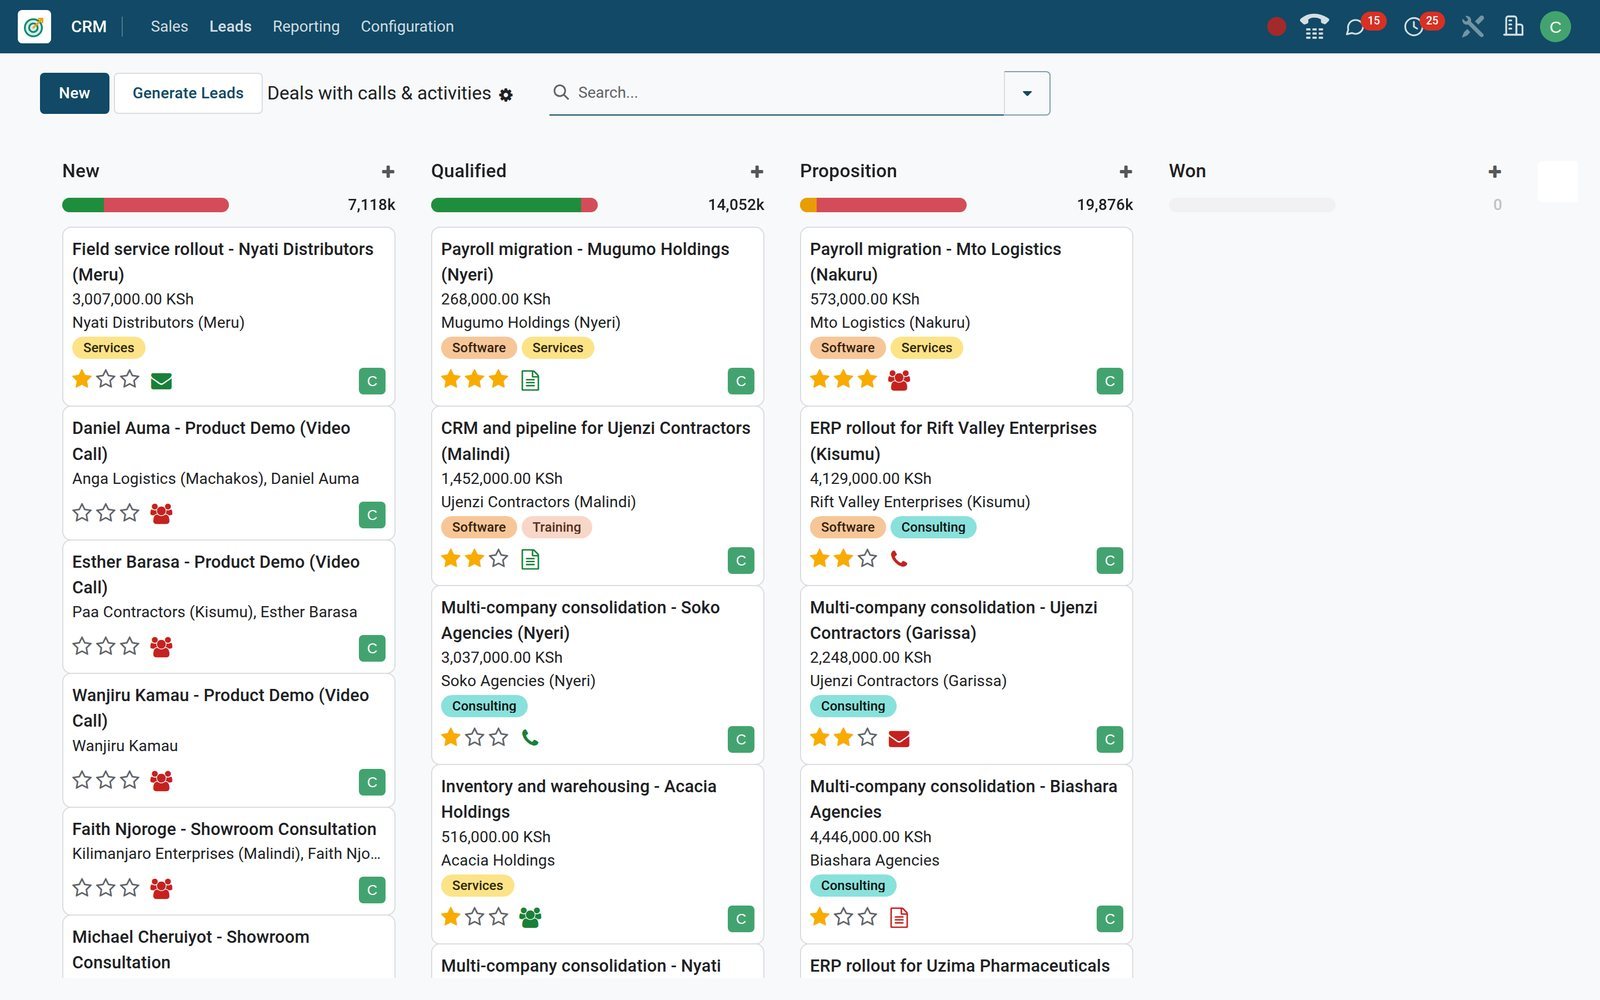
Task: Open the Reporting menu
Action: click(306, 27)
